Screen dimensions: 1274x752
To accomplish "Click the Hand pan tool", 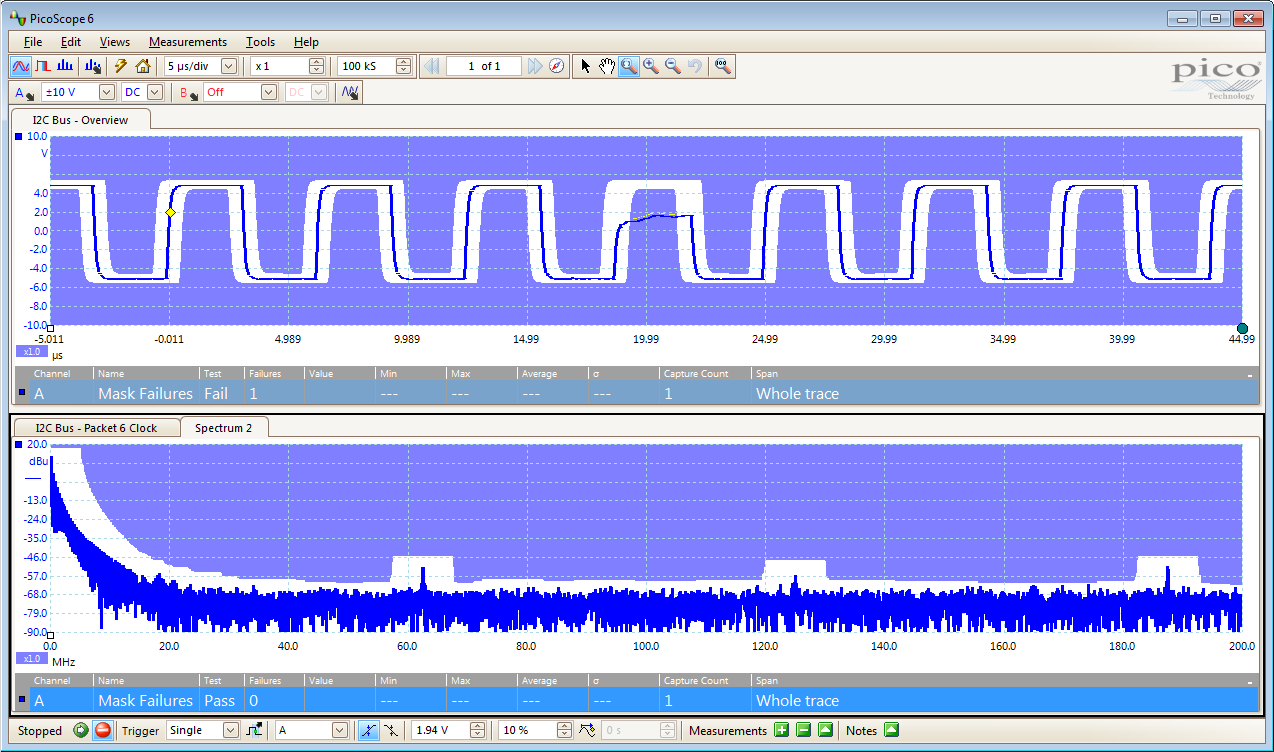I will click(607, 66).
